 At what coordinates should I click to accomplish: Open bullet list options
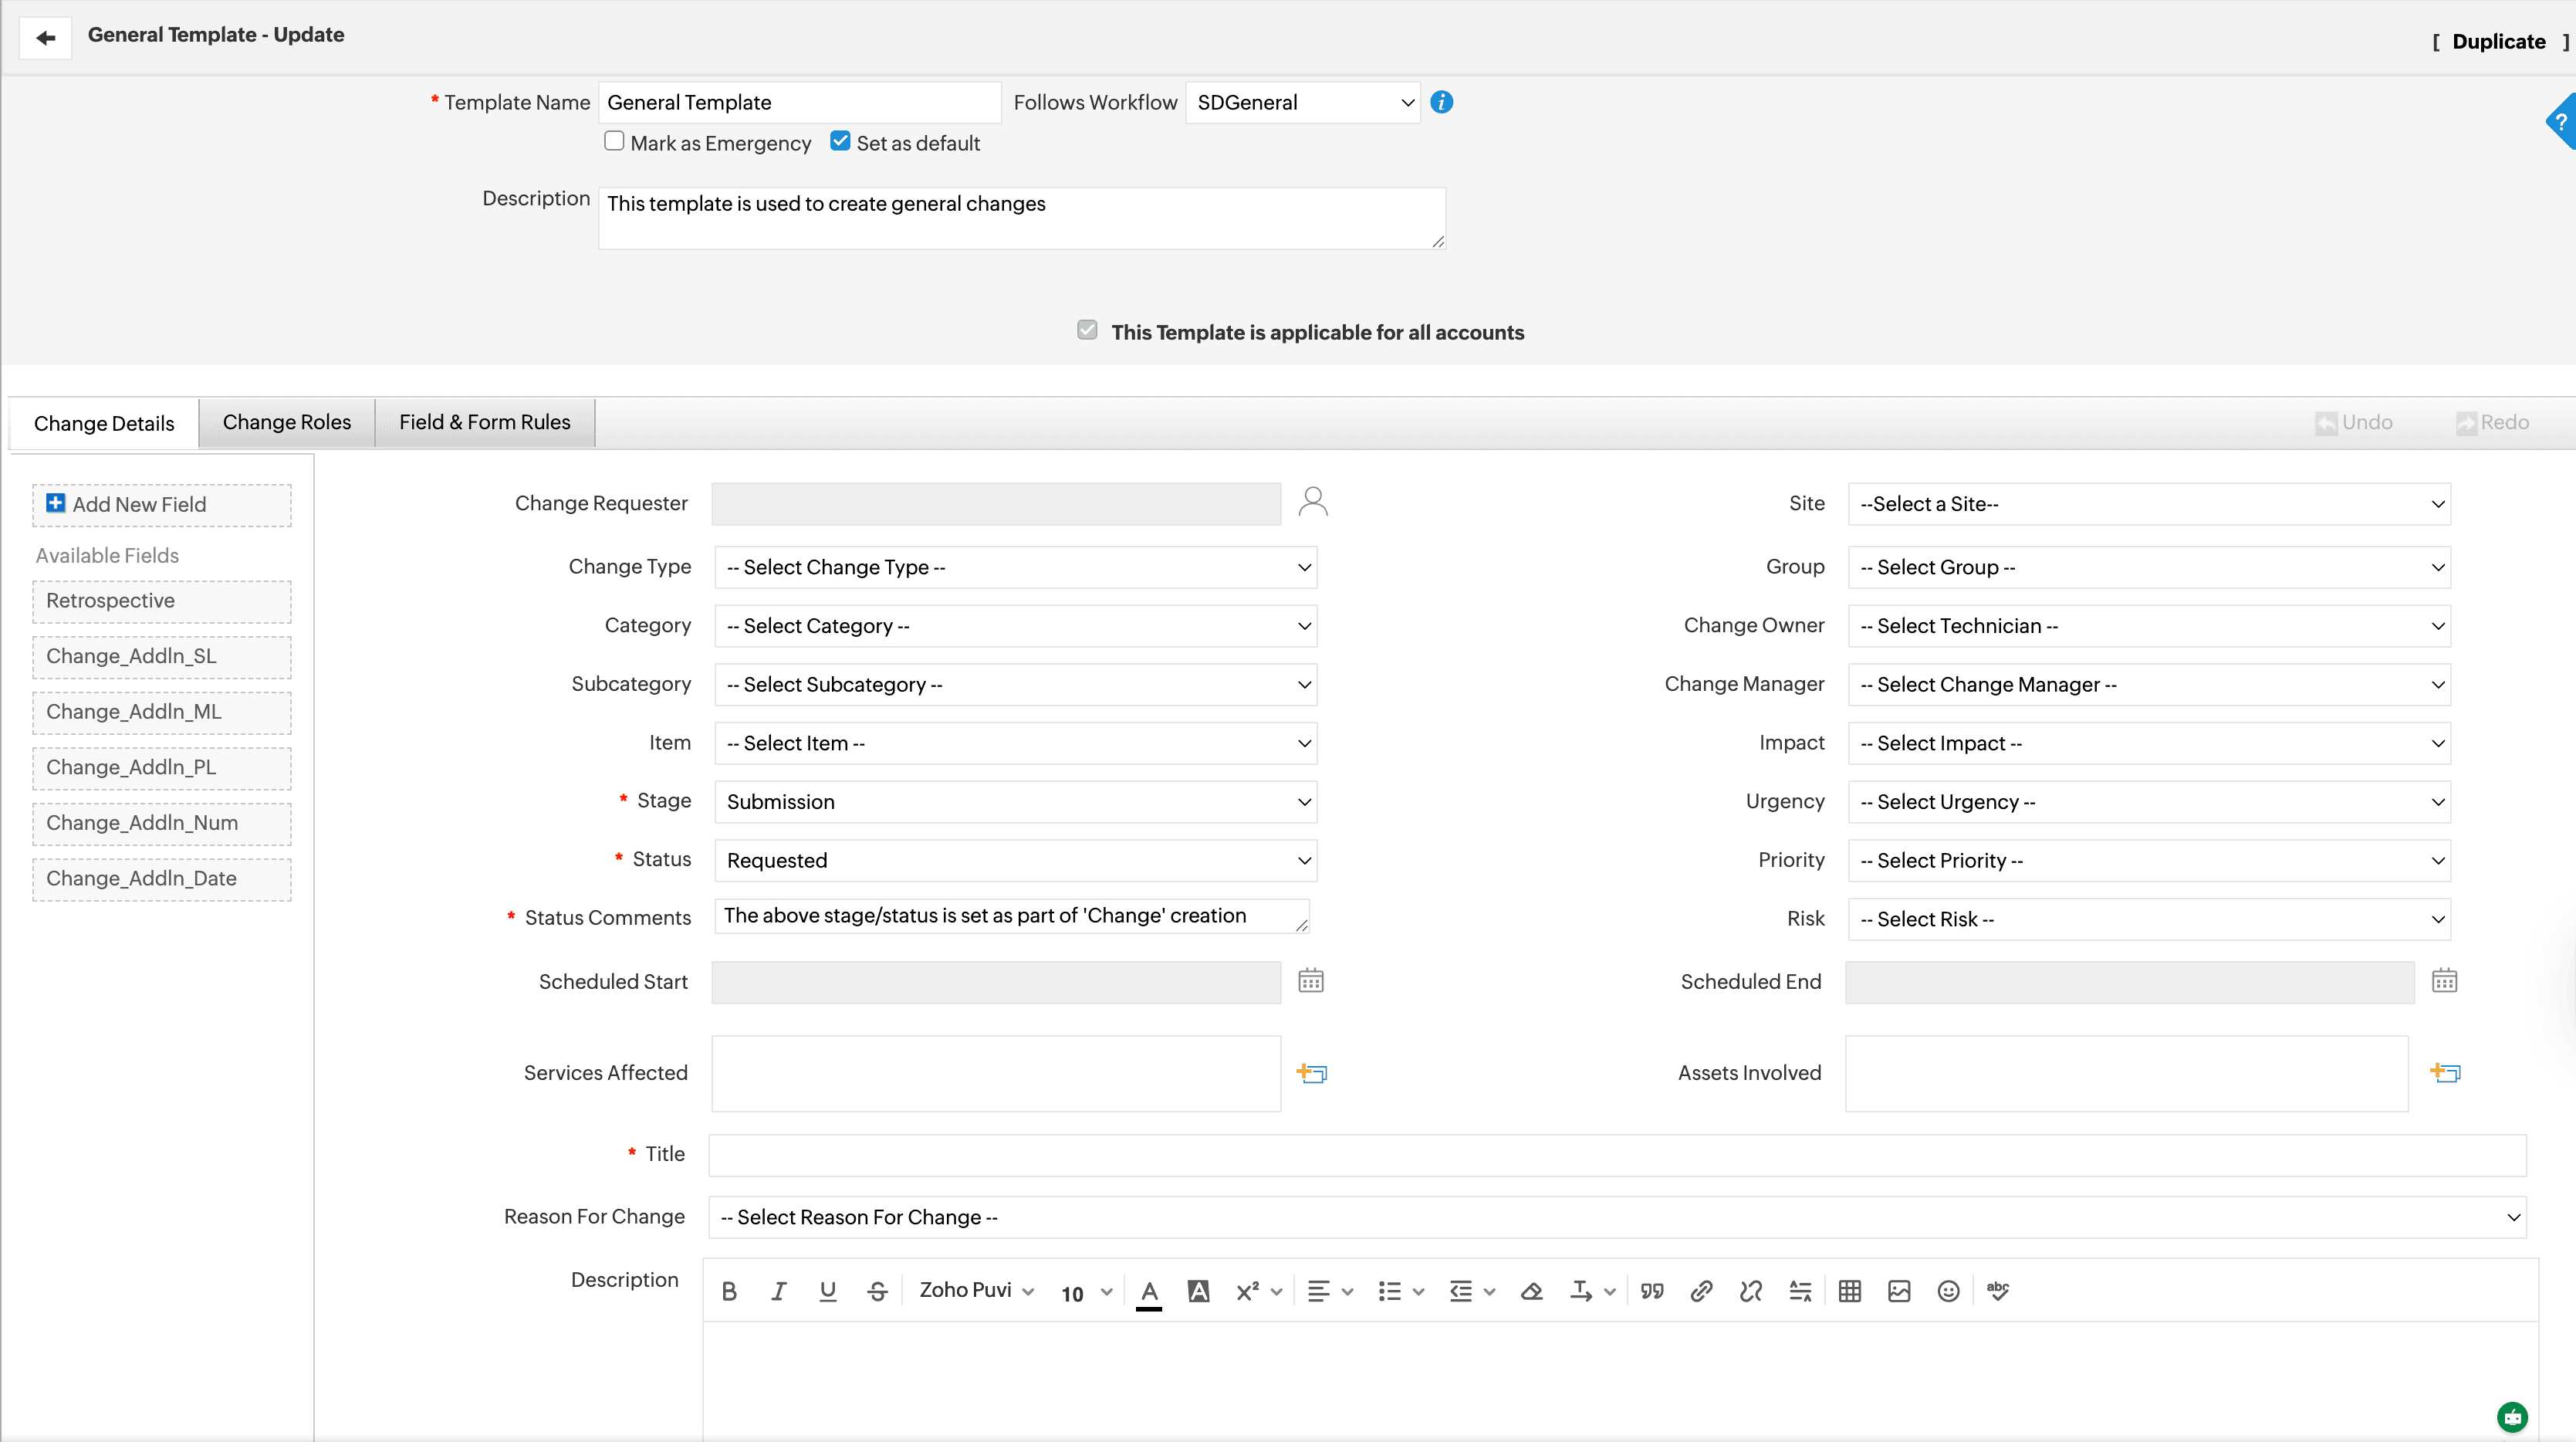click(1401, 1291)
